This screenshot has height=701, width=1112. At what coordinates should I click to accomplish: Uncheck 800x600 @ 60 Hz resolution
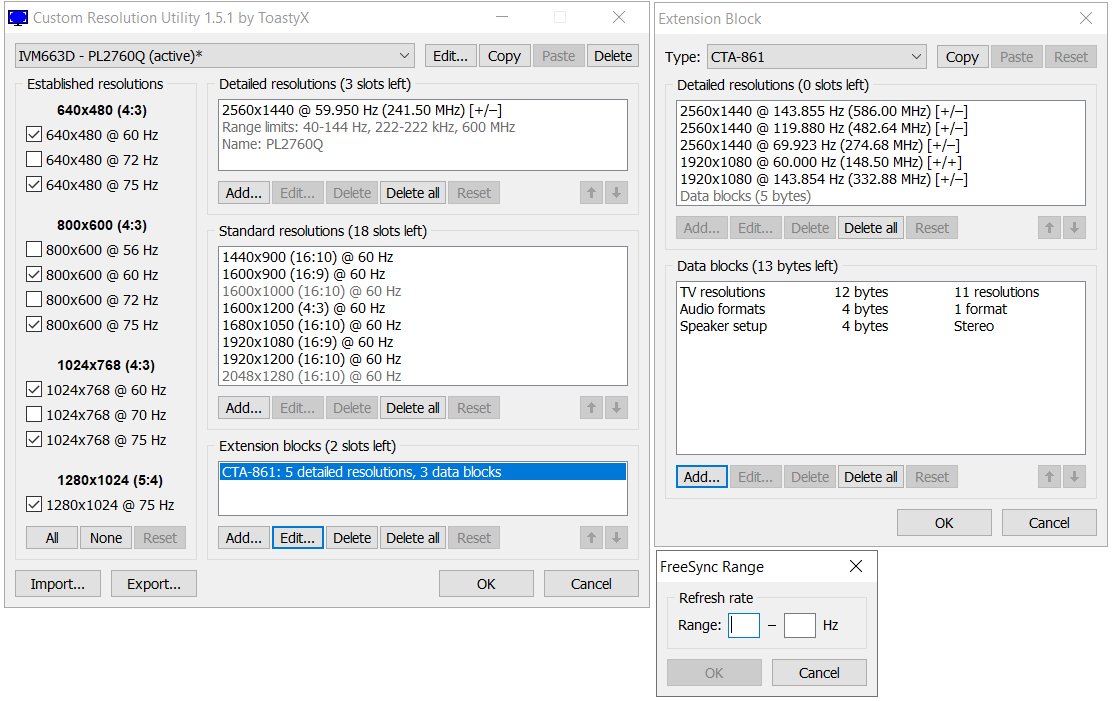click(x=34, y=275)
